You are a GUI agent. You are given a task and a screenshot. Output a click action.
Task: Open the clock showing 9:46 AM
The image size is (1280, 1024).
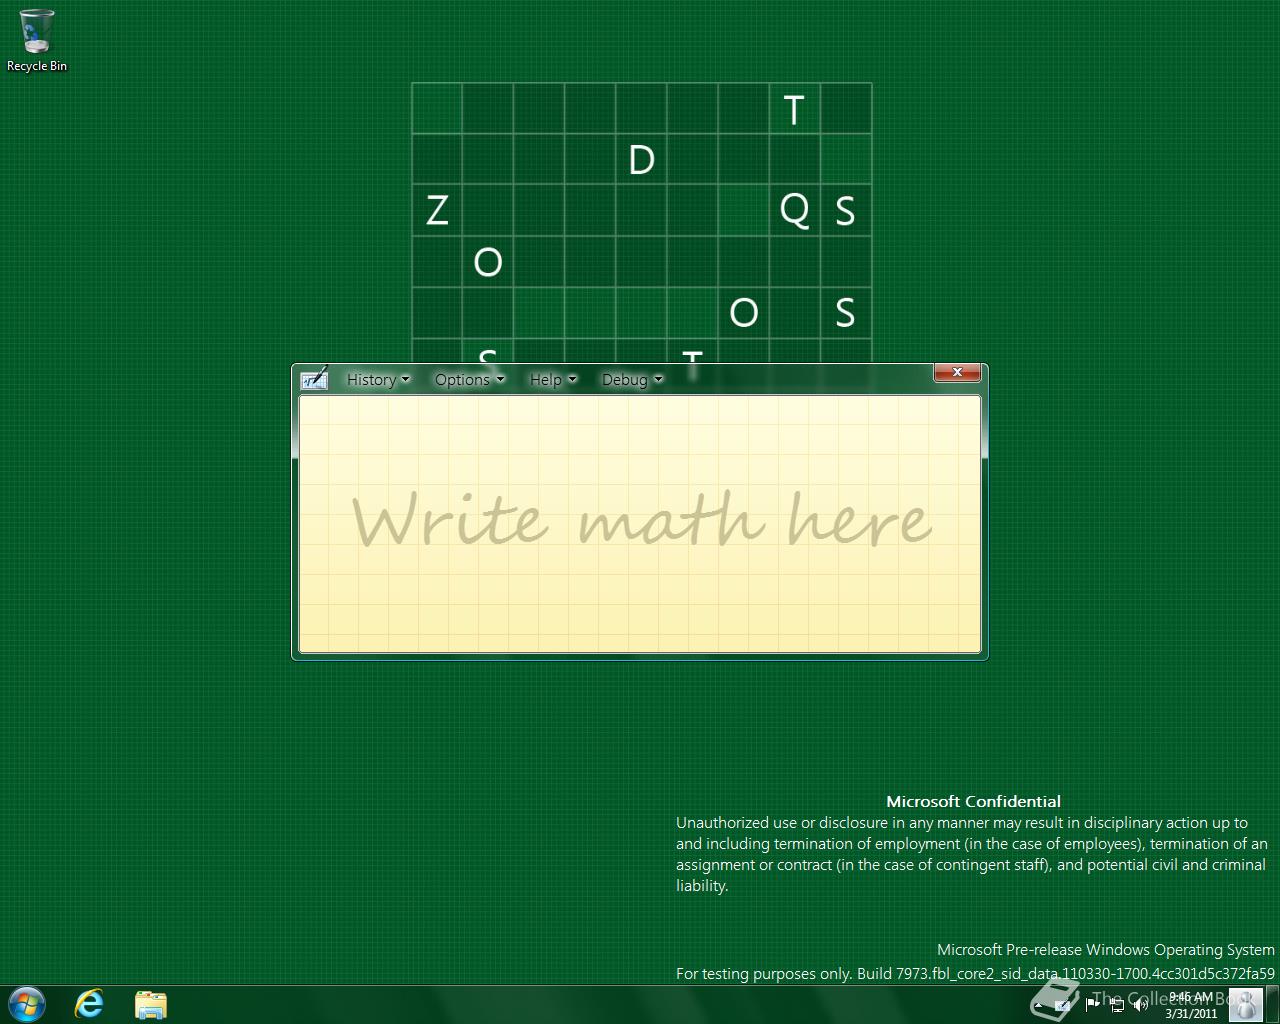[x=1191, y=1005]
